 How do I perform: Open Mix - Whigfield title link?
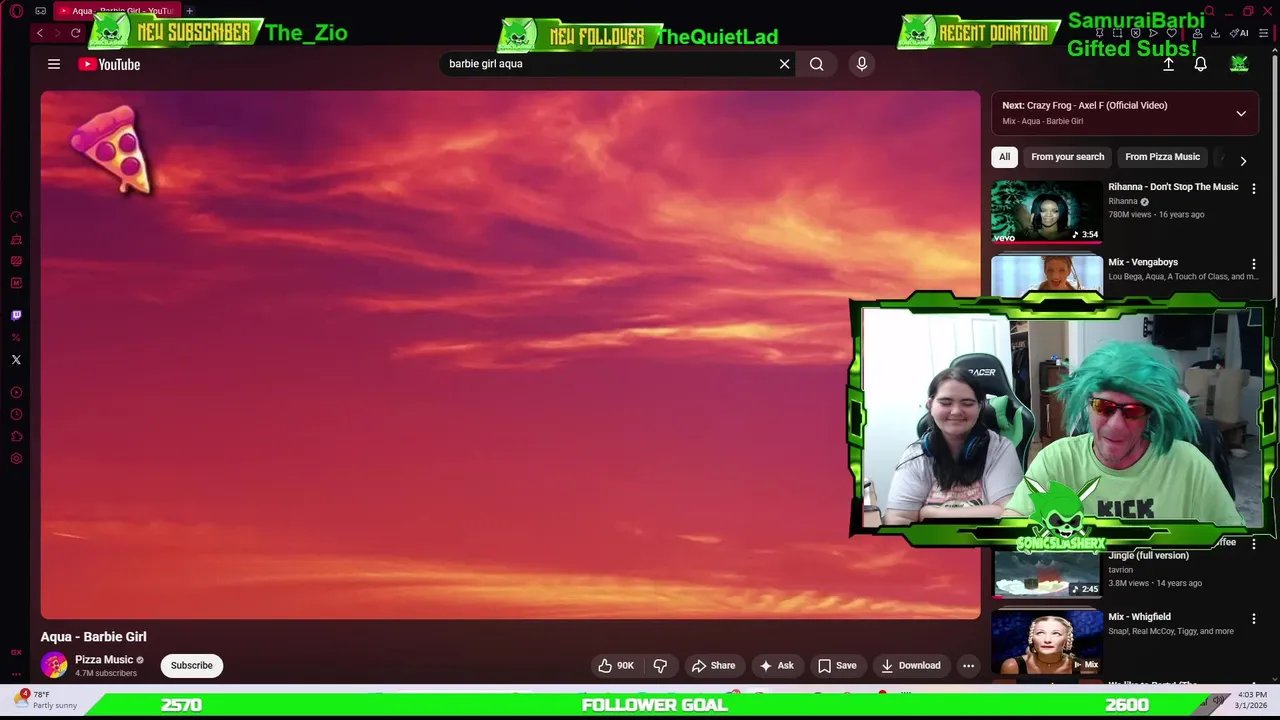[1139, 617]
